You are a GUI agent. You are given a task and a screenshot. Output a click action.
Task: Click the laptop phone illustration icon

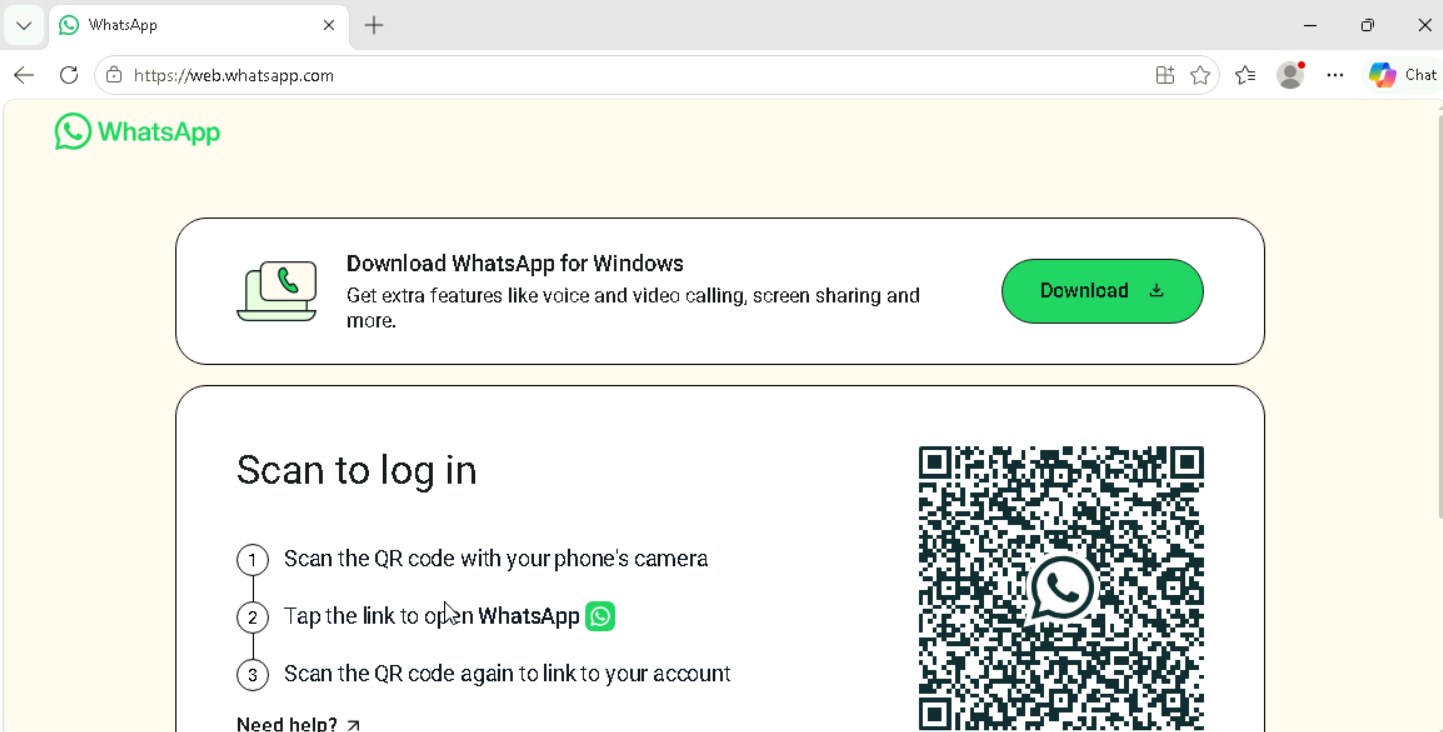[277, 291]
